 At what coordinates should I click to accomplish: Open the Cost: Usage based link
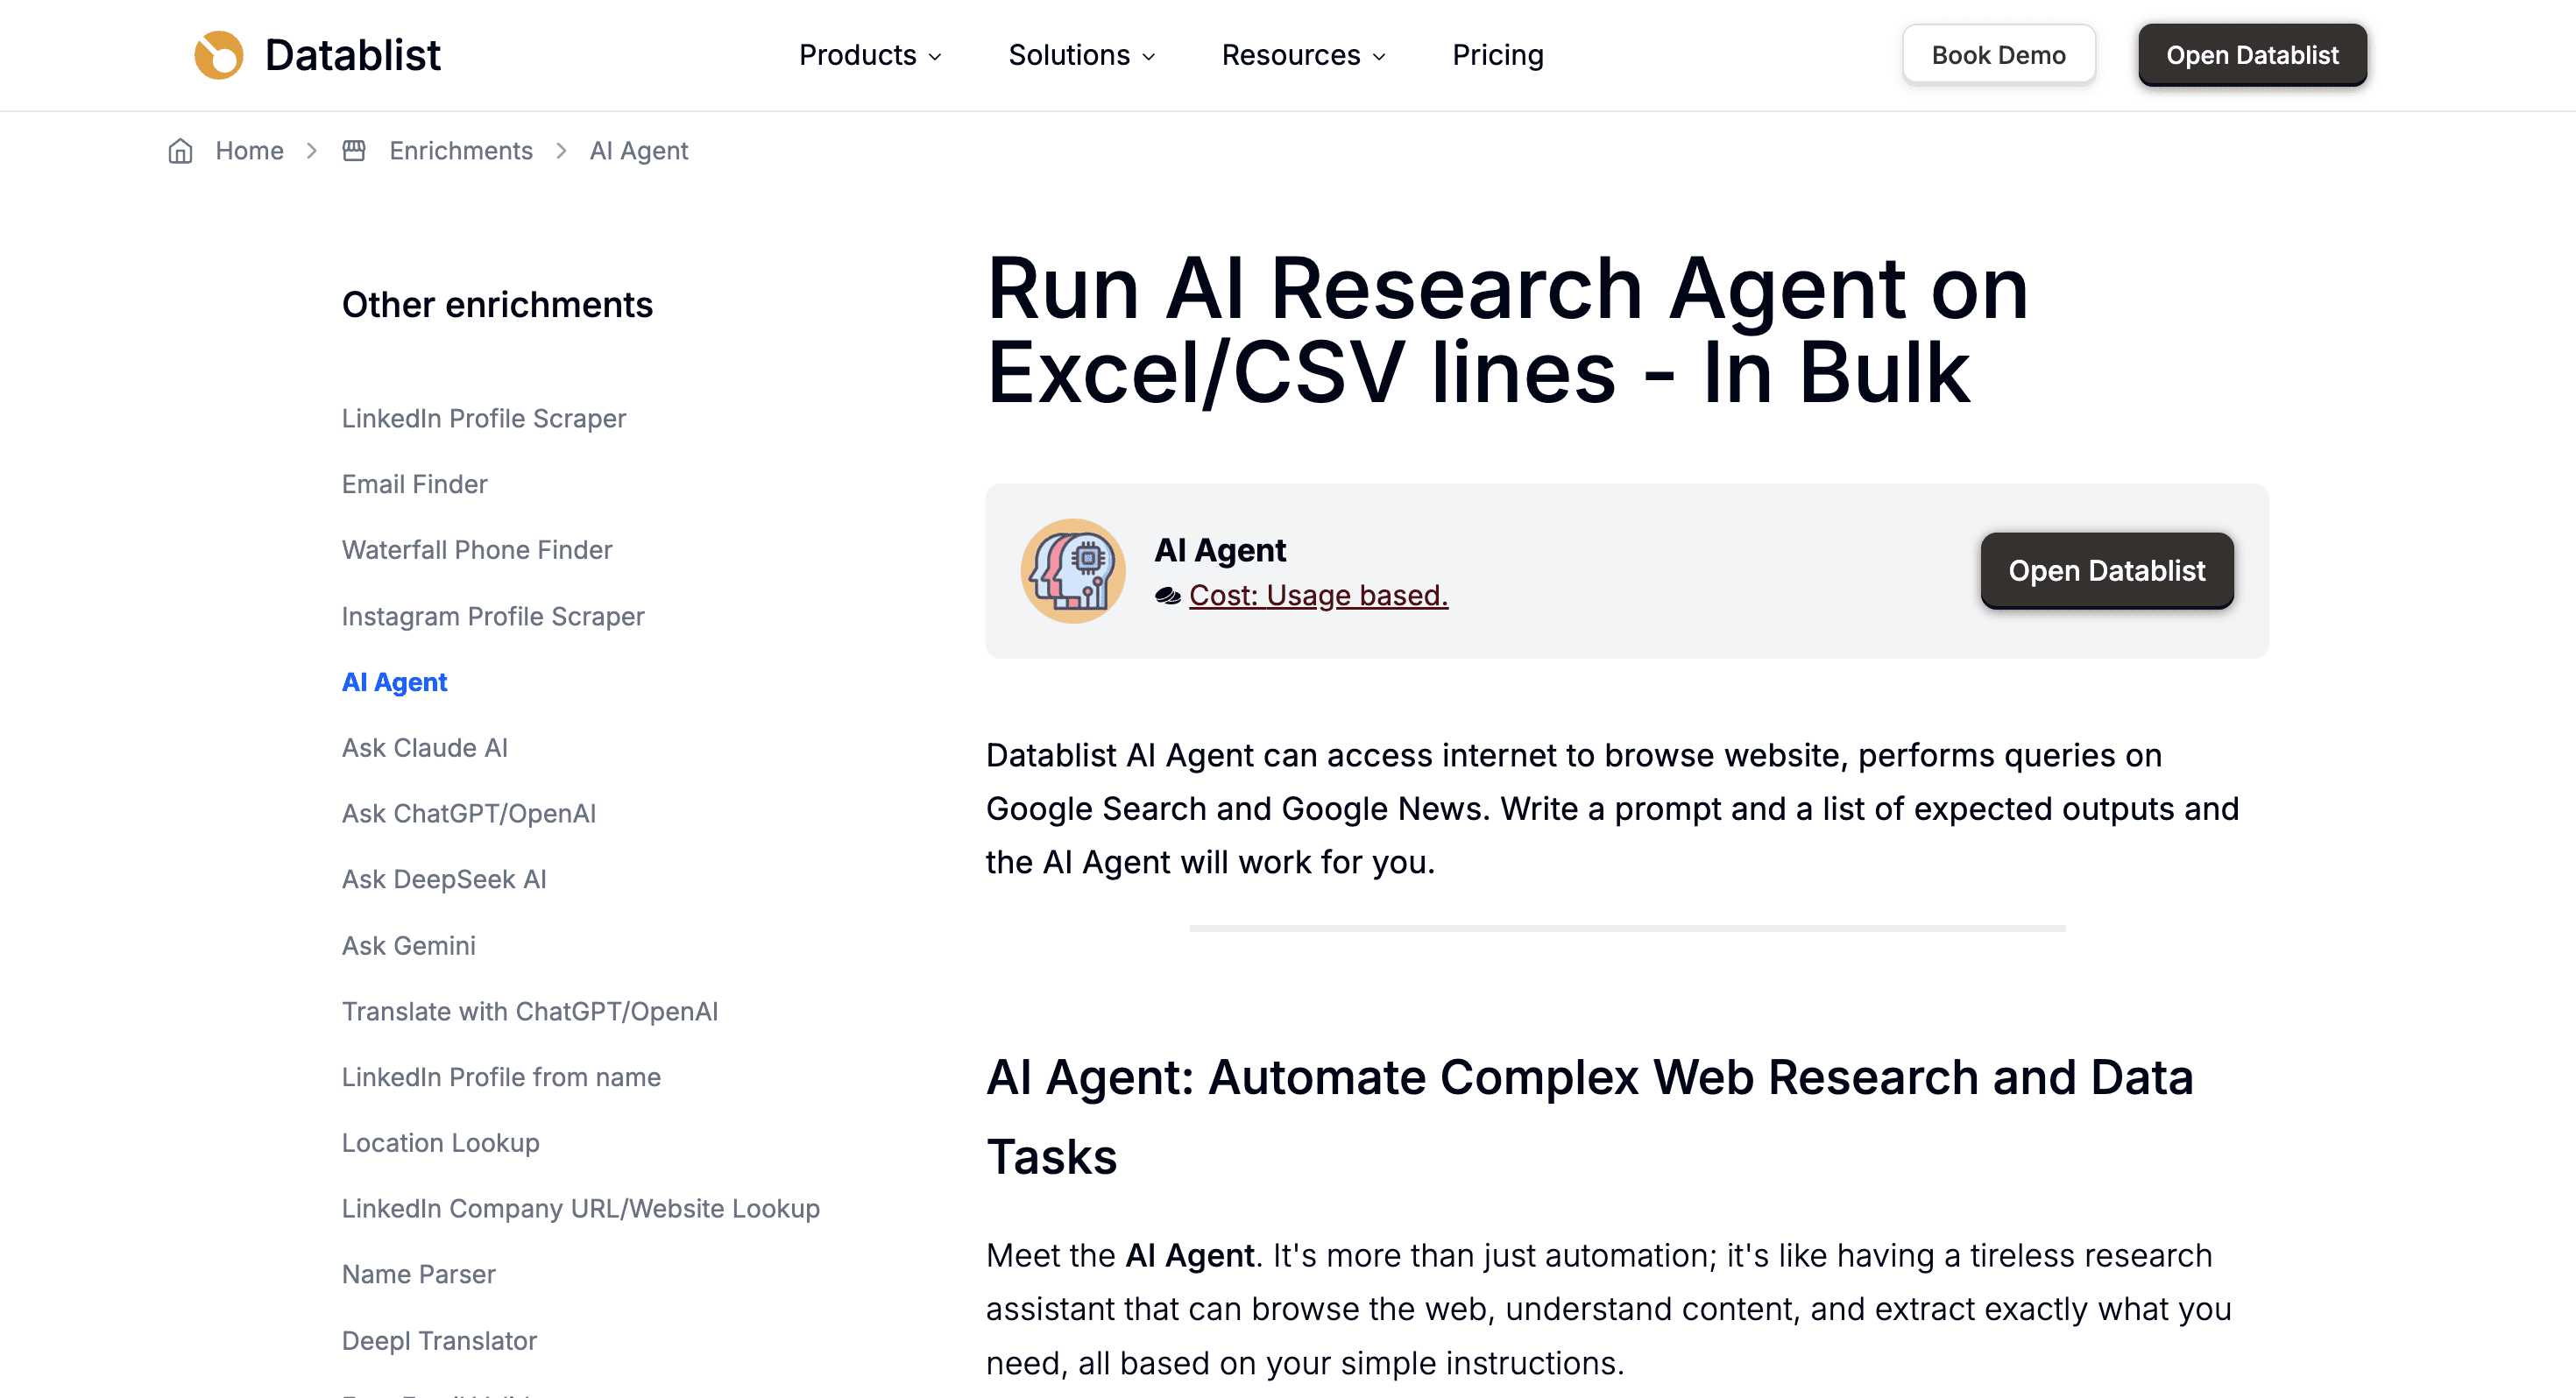(x=1317, y=596)
